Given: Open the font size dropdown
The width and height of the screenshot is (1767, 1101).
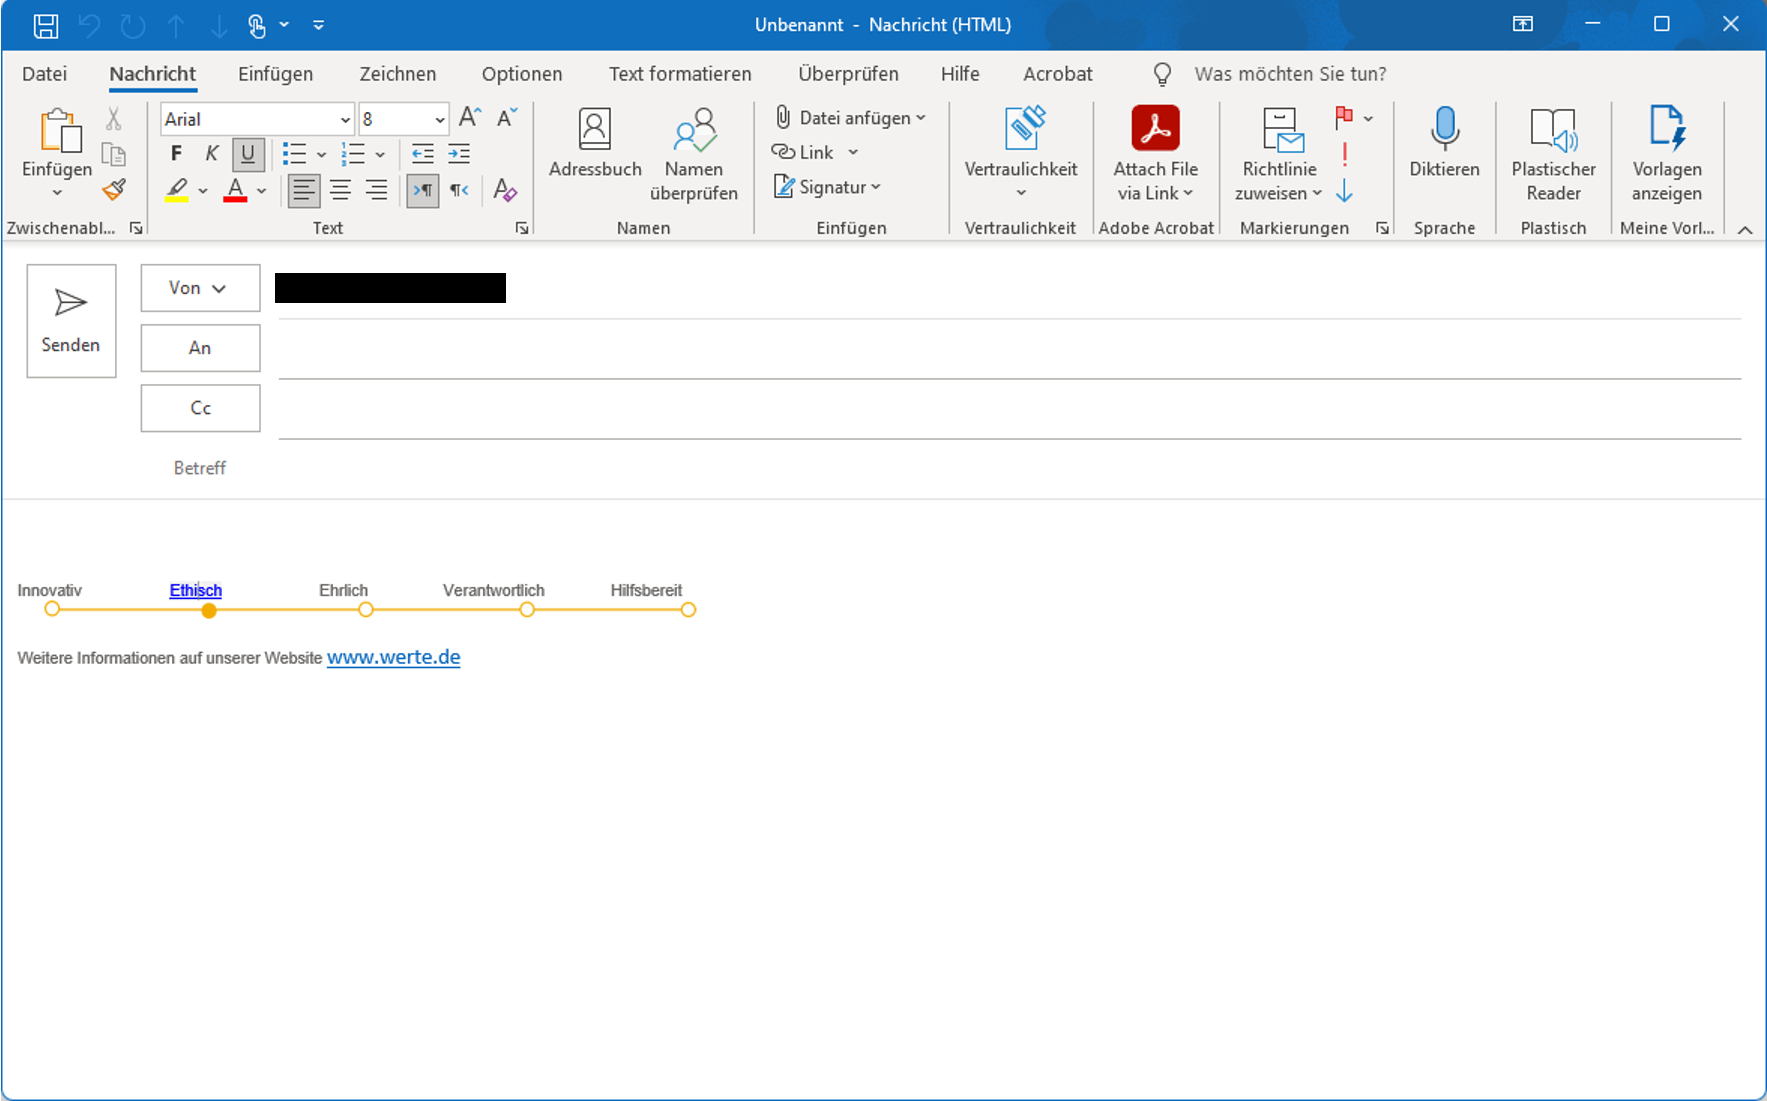Looking at the screenshot, I should point(439,119).
